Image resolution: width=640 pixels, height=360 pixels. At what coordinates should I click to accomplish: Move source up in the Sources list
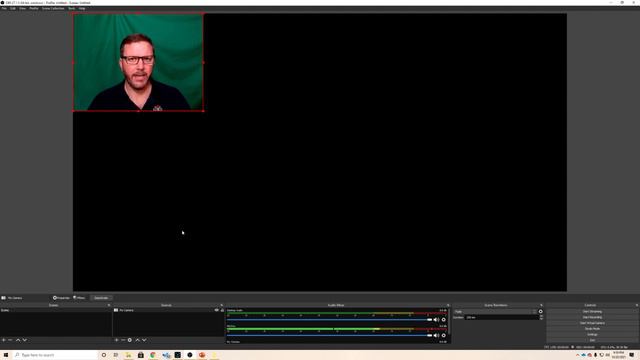pos(138,340)
